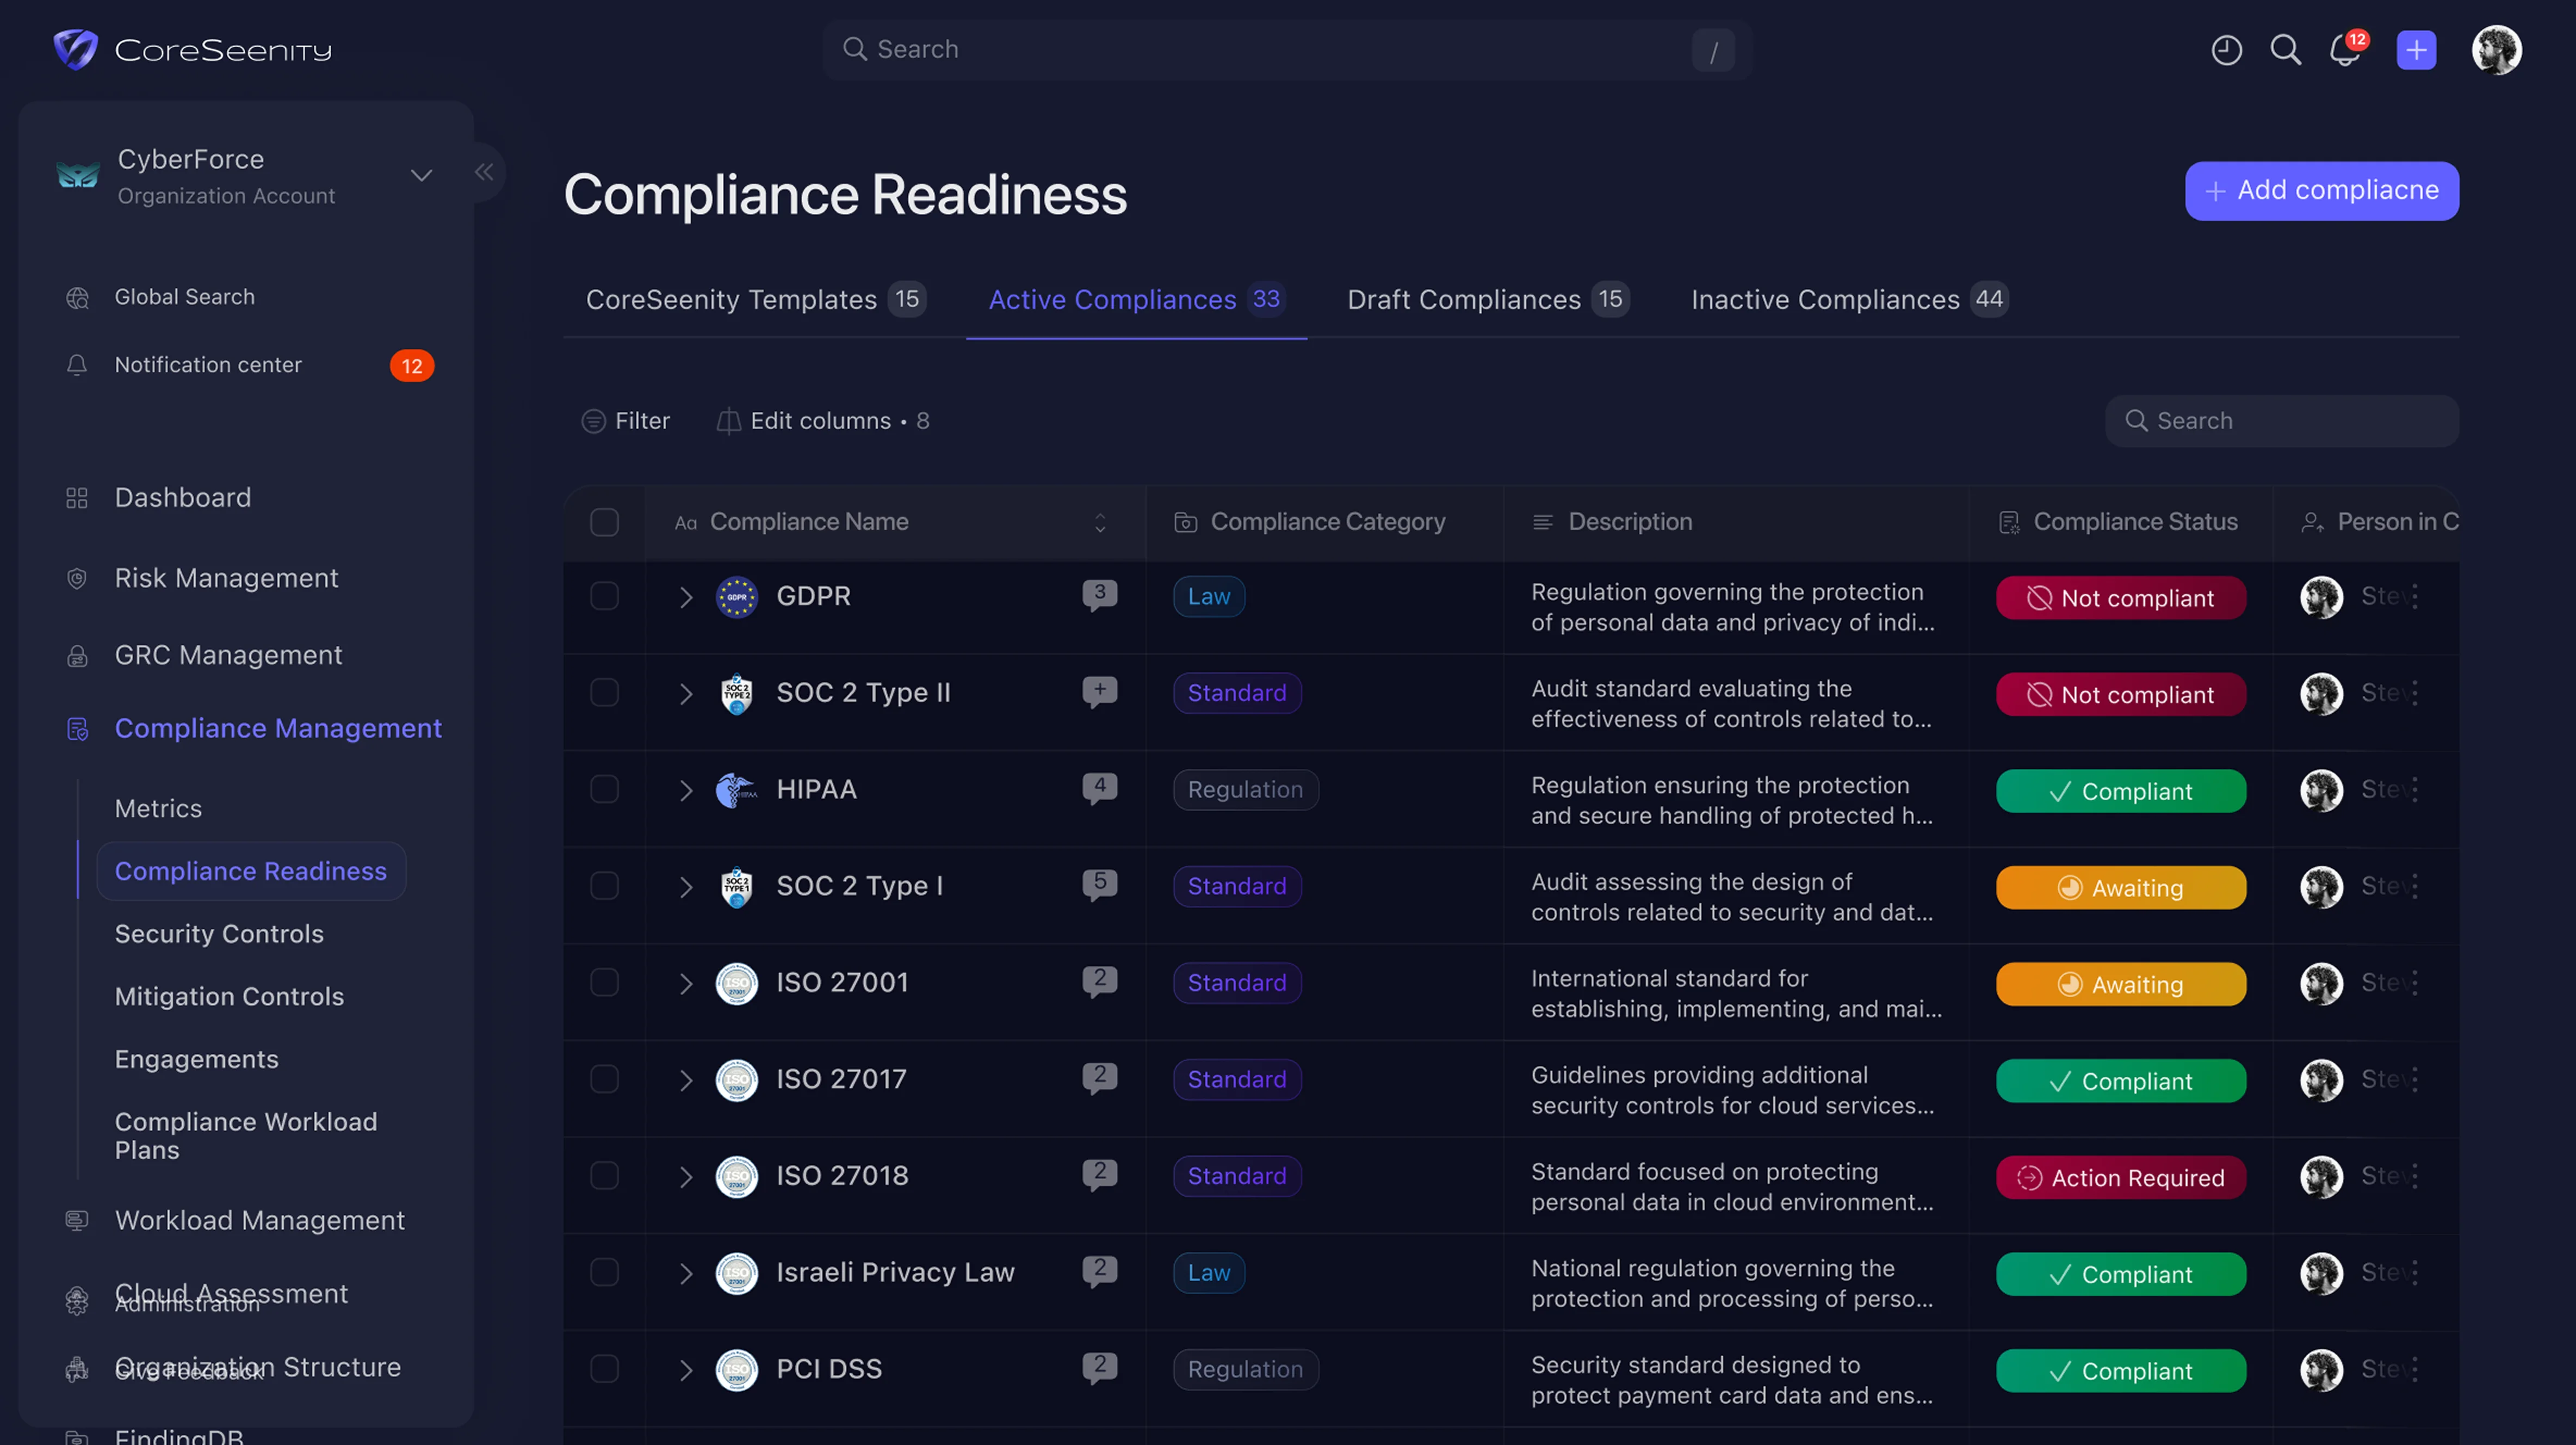Screen dimensions: 2576x1445
Task: Add comment on SOC 2 Type II row
Action: (1099, 691)
